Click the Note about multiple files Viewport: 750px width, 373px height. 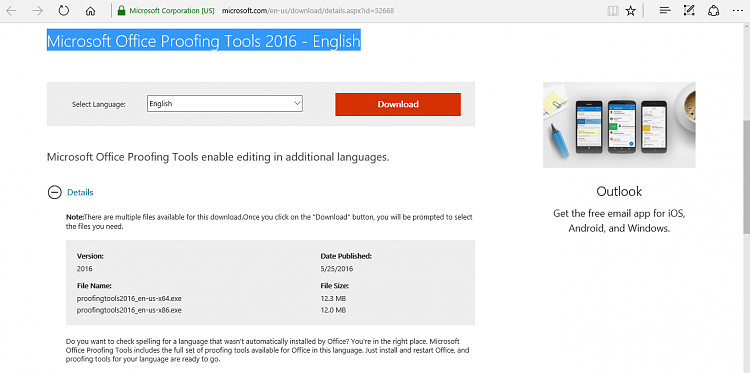click(269, 222)
